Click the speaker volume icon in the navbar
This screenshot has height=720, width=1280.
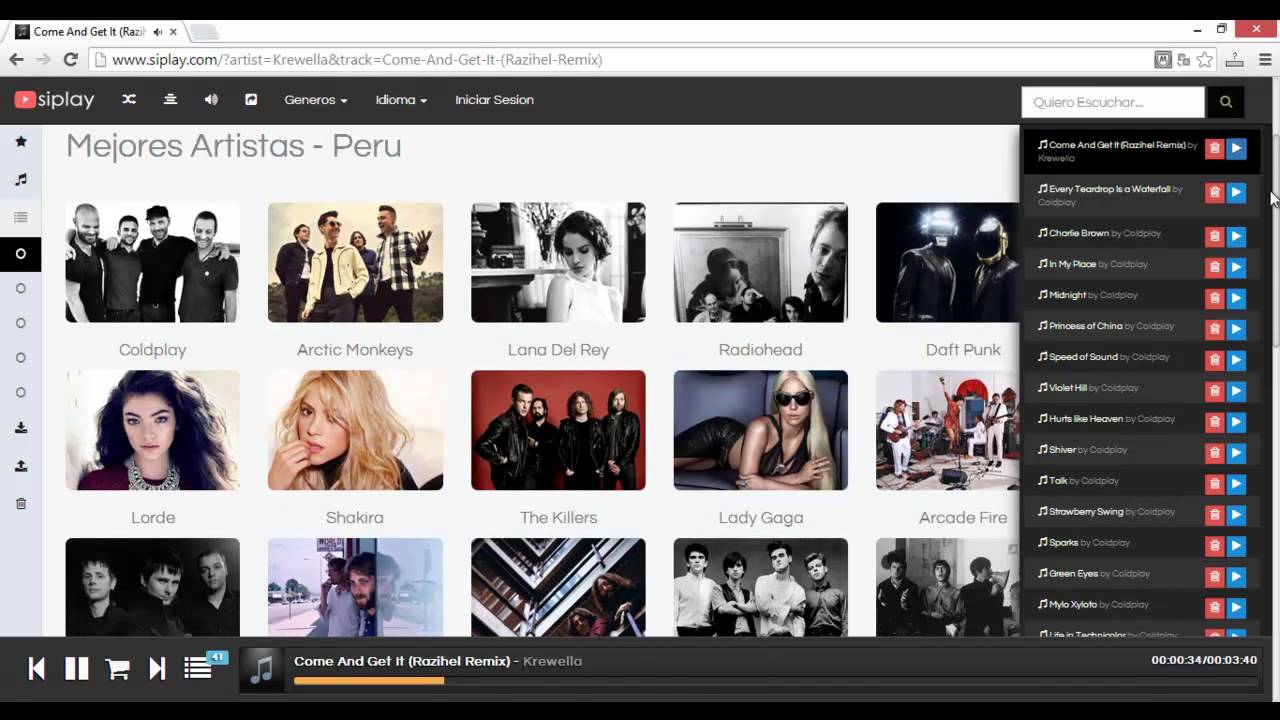pos(211,99)
